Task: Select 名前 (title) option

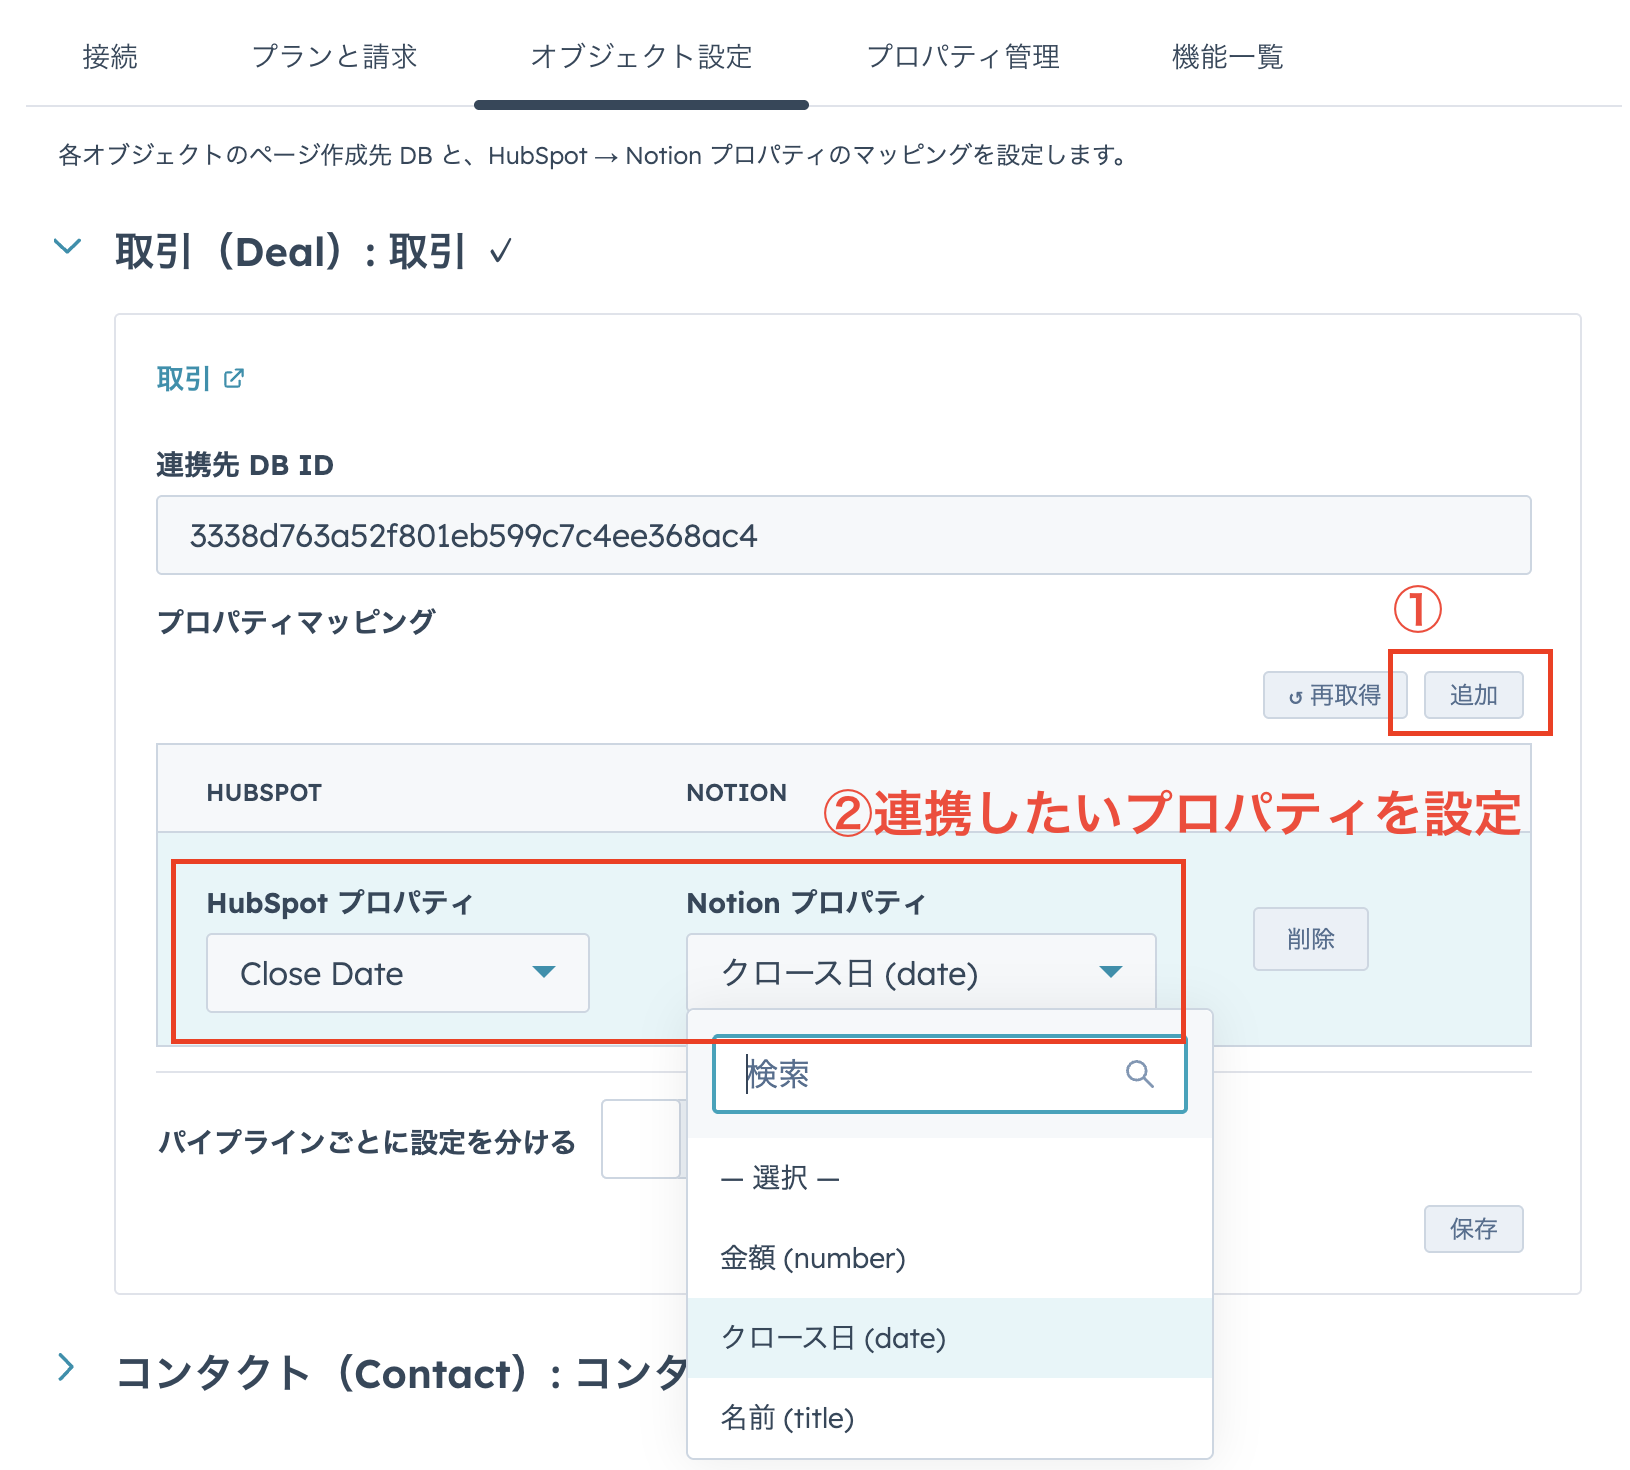Action: pyautogui.click(x=950, y=1418)
